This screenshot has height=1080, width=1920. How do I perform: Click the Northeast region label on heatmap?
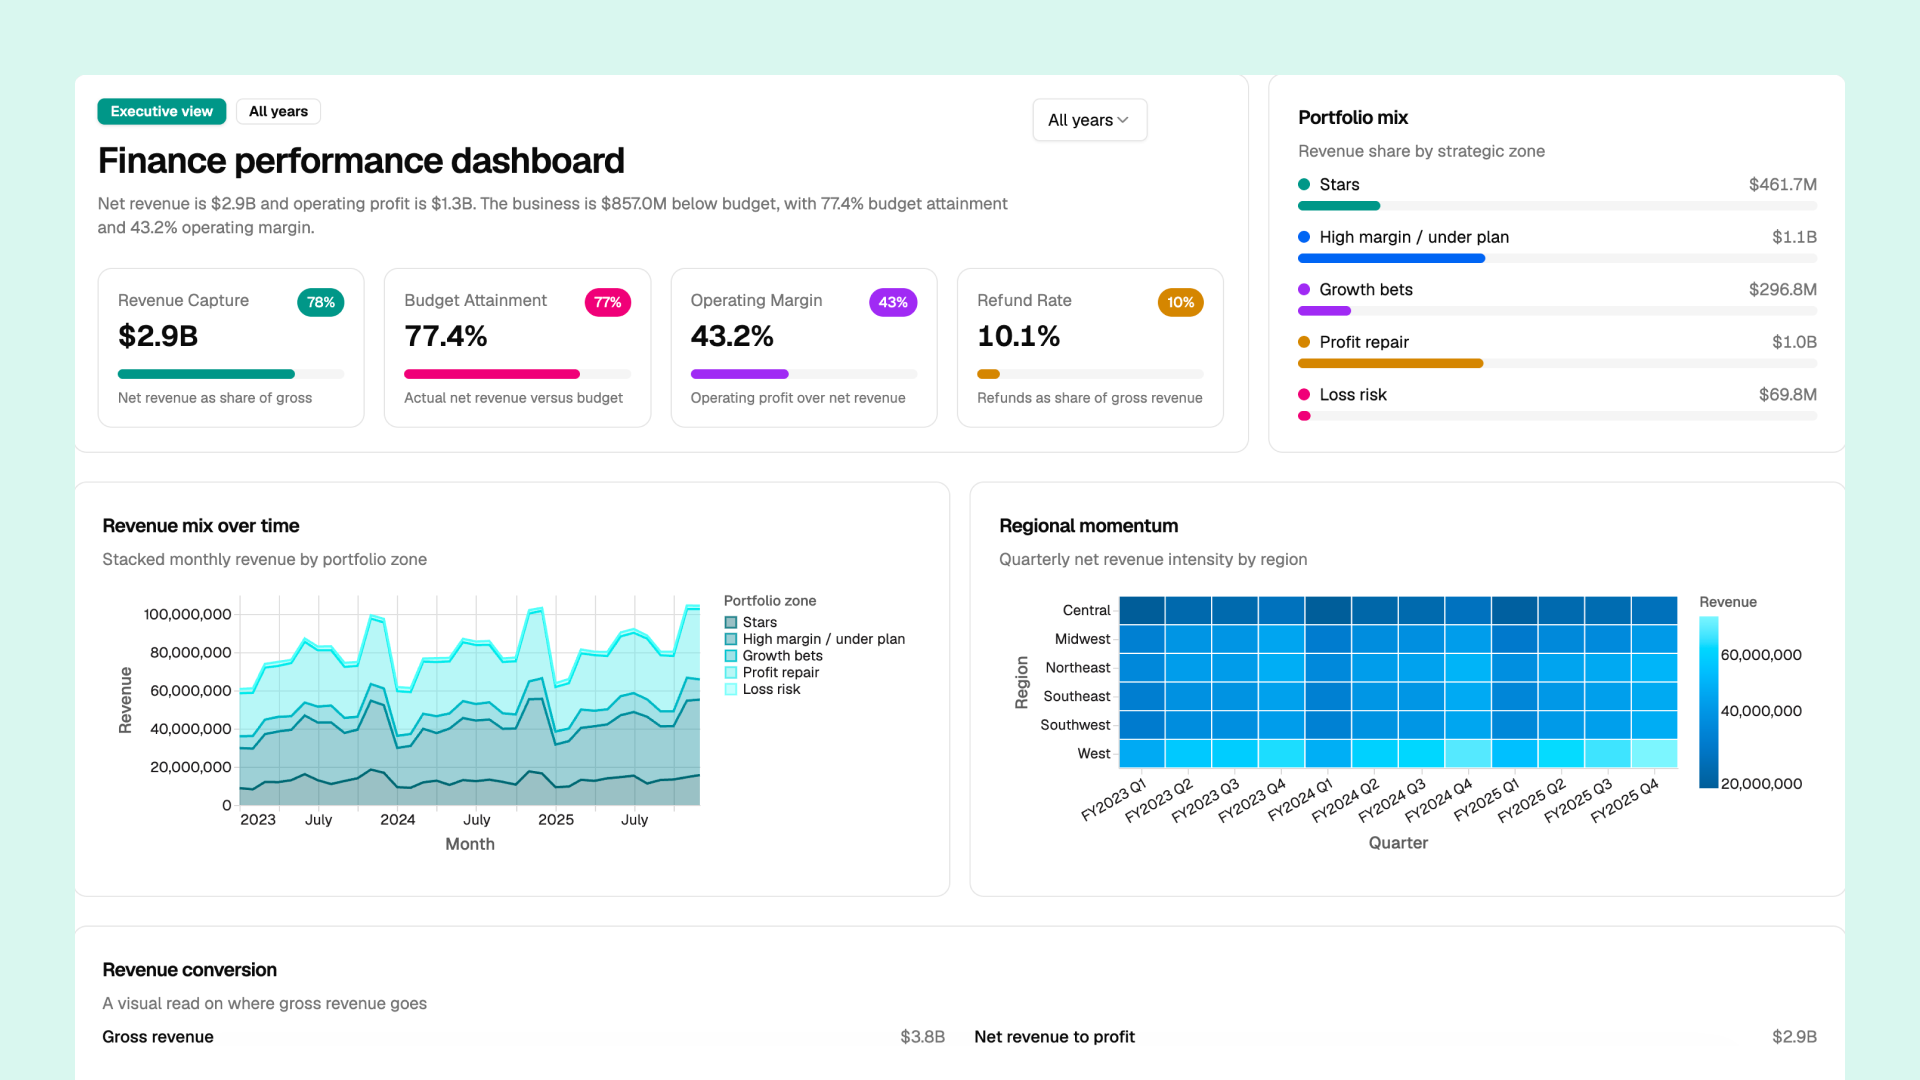(x=1078, y=667)
